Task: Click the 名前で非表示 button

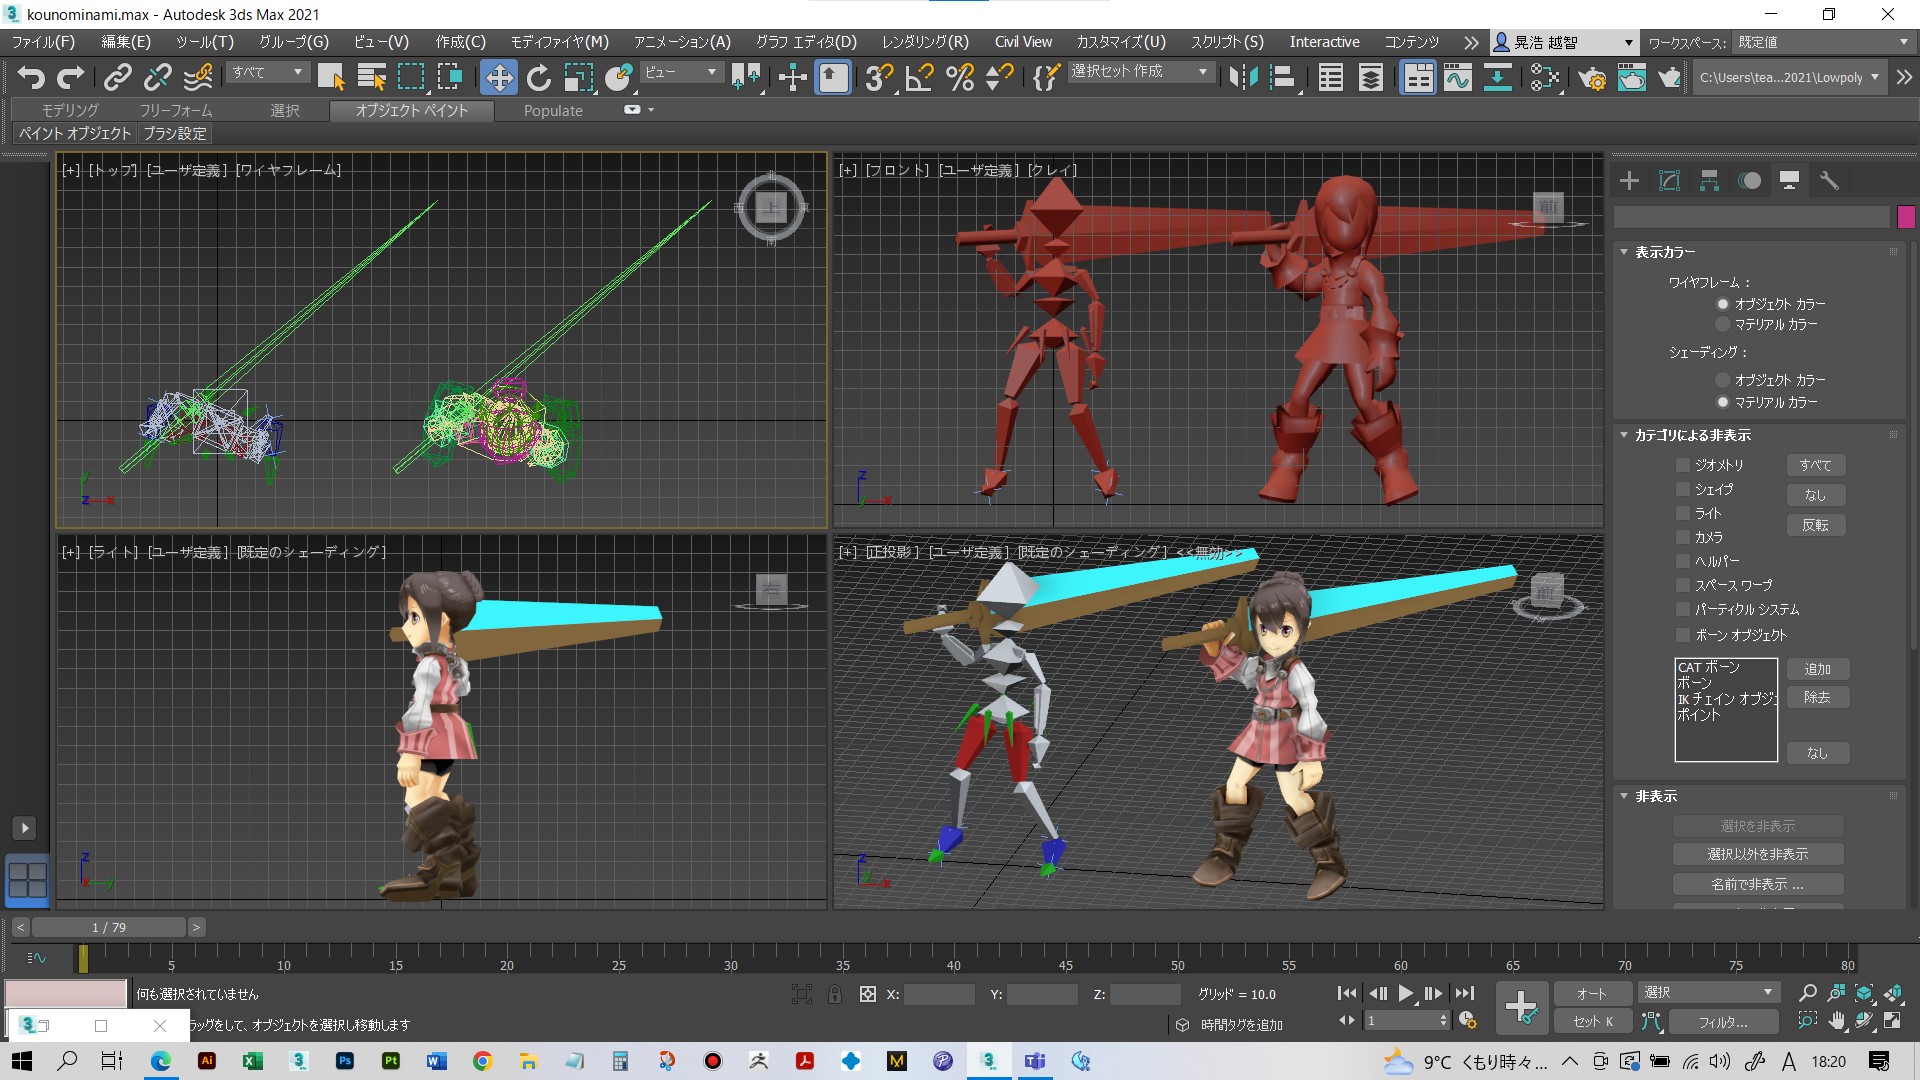Action: pos(1758,884)
